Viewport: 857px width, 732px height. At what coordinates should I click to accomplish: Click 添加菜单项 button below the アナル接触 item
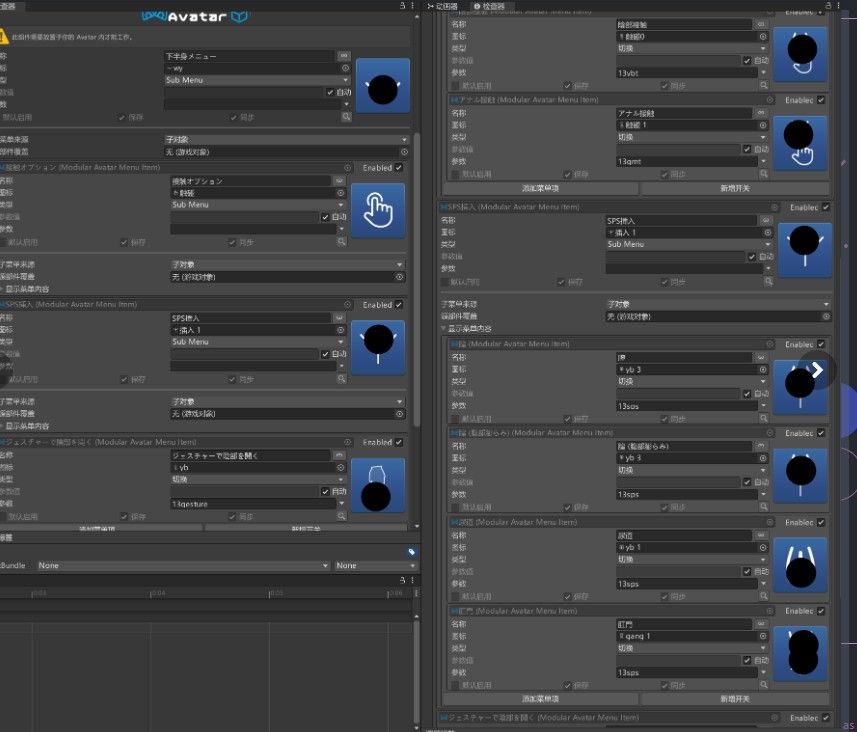[x=540, y=188]
